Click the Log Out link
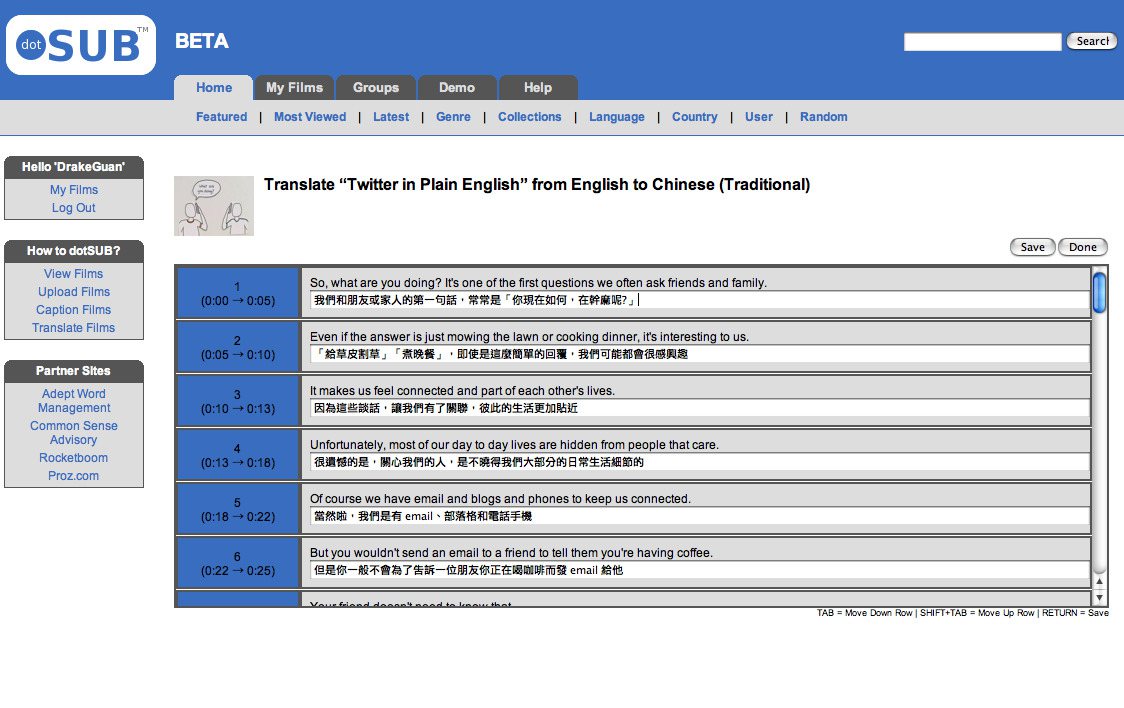This screenshot has width=1124, height=708. [73, 208]
